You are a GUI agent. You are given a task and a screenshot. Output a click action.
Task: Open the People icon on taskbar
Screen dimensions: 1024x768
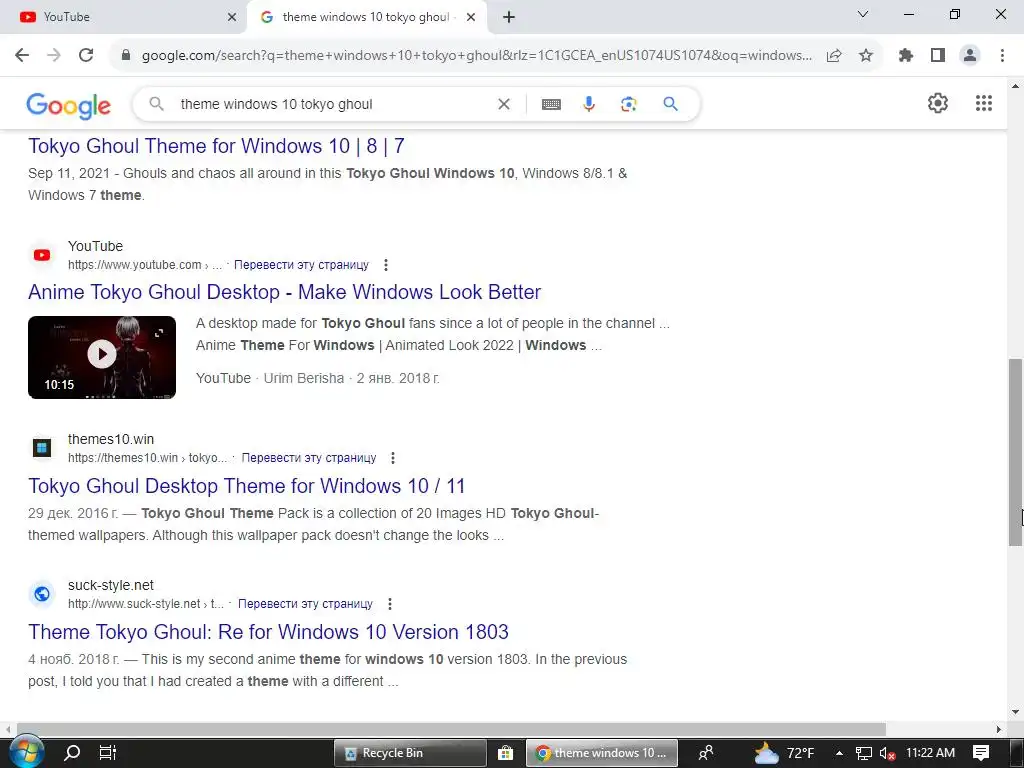[706, 753]
